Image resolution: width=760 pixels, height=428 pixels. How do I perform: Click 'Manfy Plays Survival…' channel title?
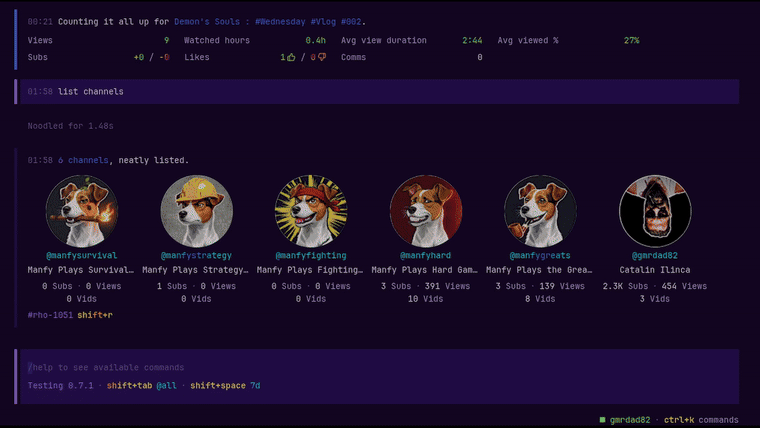pos(81,270)
